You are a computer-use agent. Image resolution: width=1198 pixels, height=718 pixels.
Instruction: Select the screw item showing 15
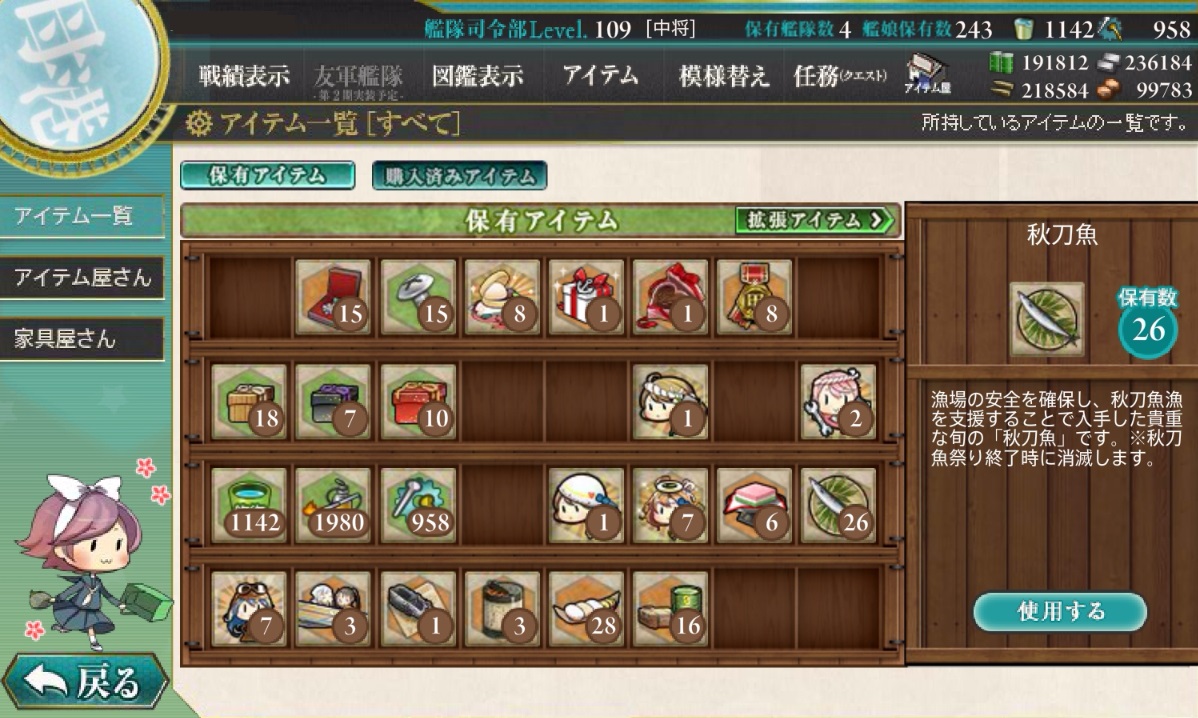418,296
